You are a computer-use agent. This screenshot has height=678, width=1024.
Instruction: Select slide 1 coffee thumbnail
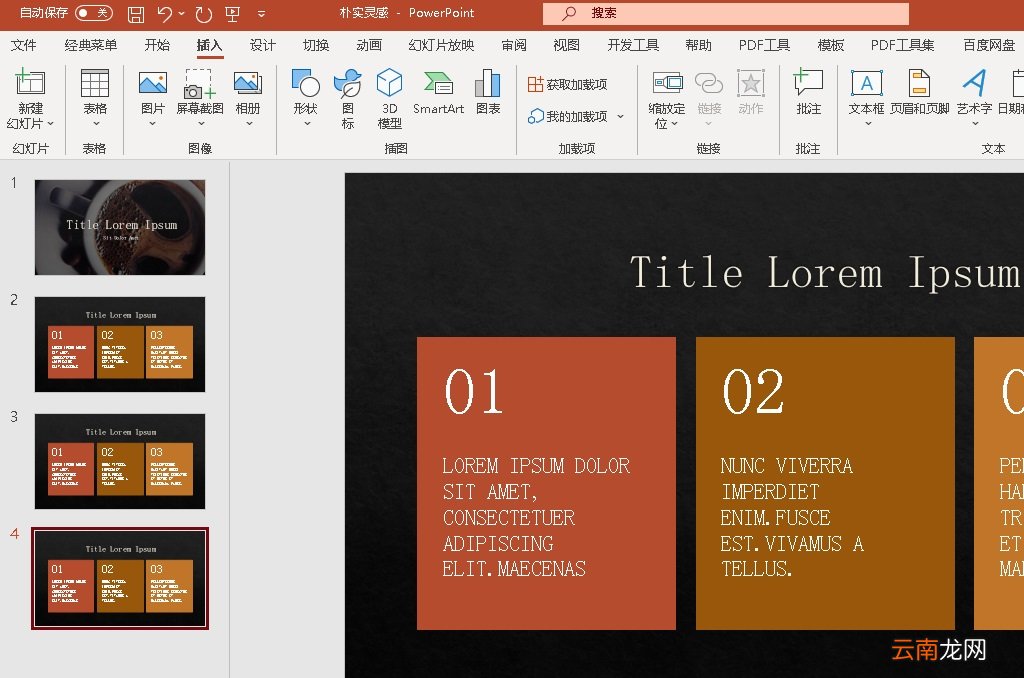[x=120, y=227]
